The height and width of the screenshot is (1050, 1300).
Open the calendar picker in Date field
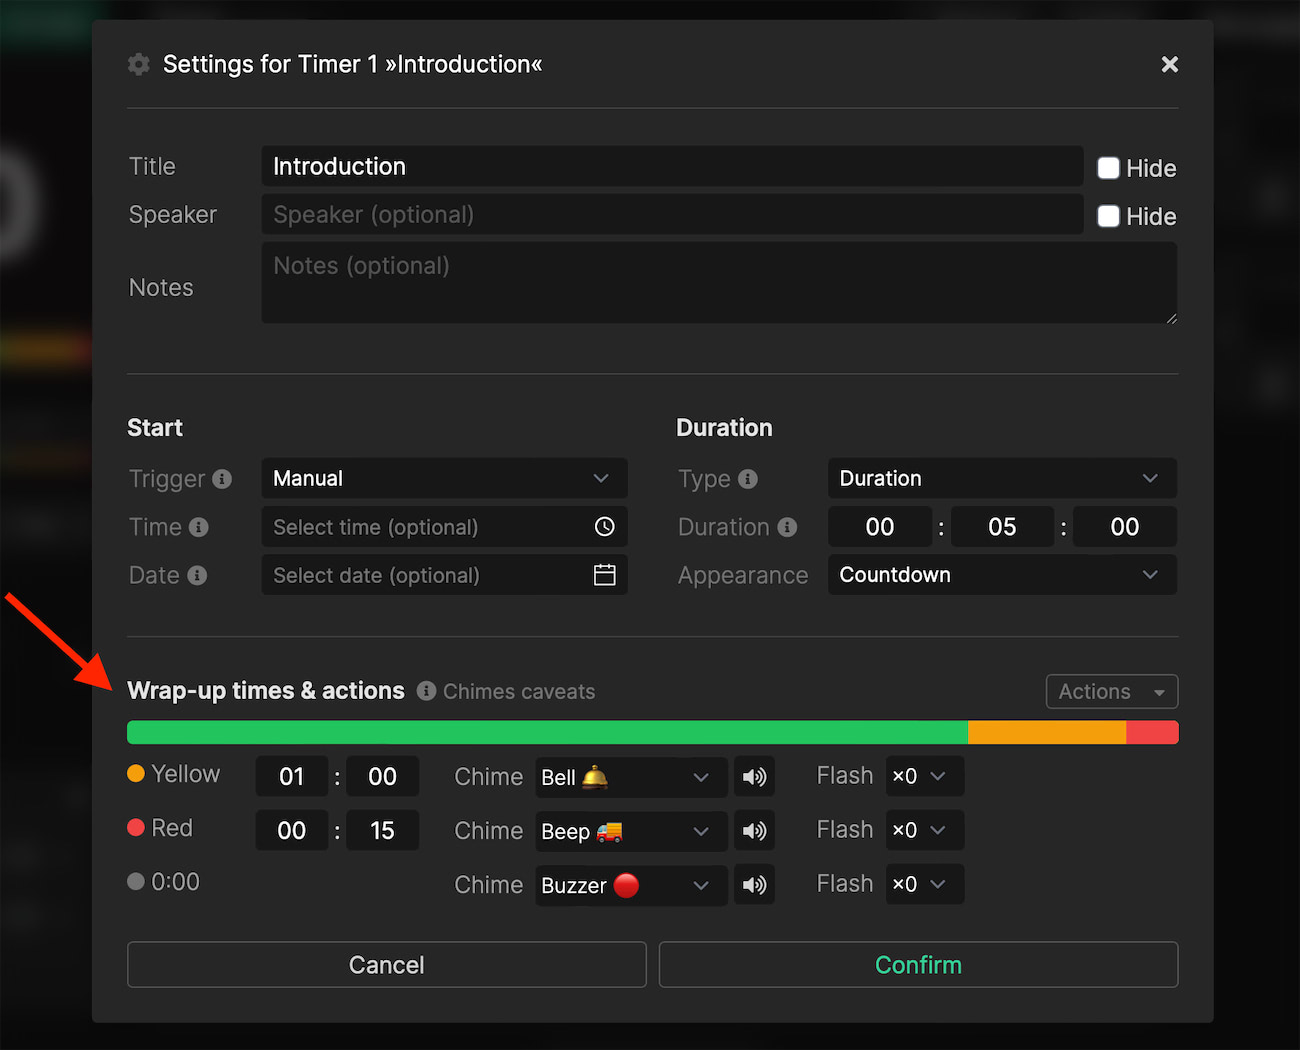pos(604,575)
